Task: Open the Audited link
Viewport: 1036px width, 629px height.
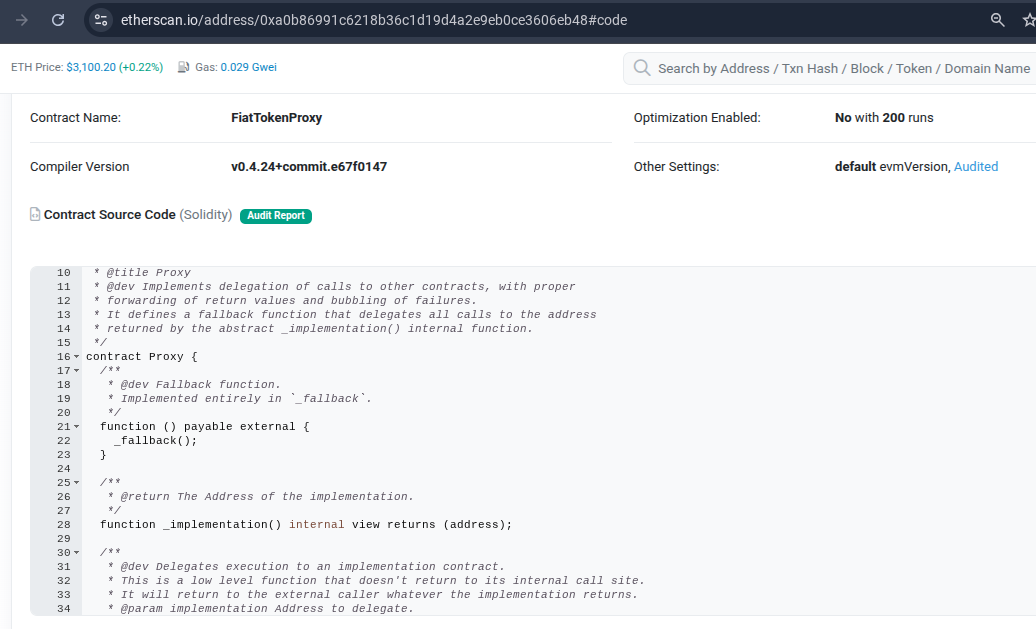Action: click(x=975, y=166)
